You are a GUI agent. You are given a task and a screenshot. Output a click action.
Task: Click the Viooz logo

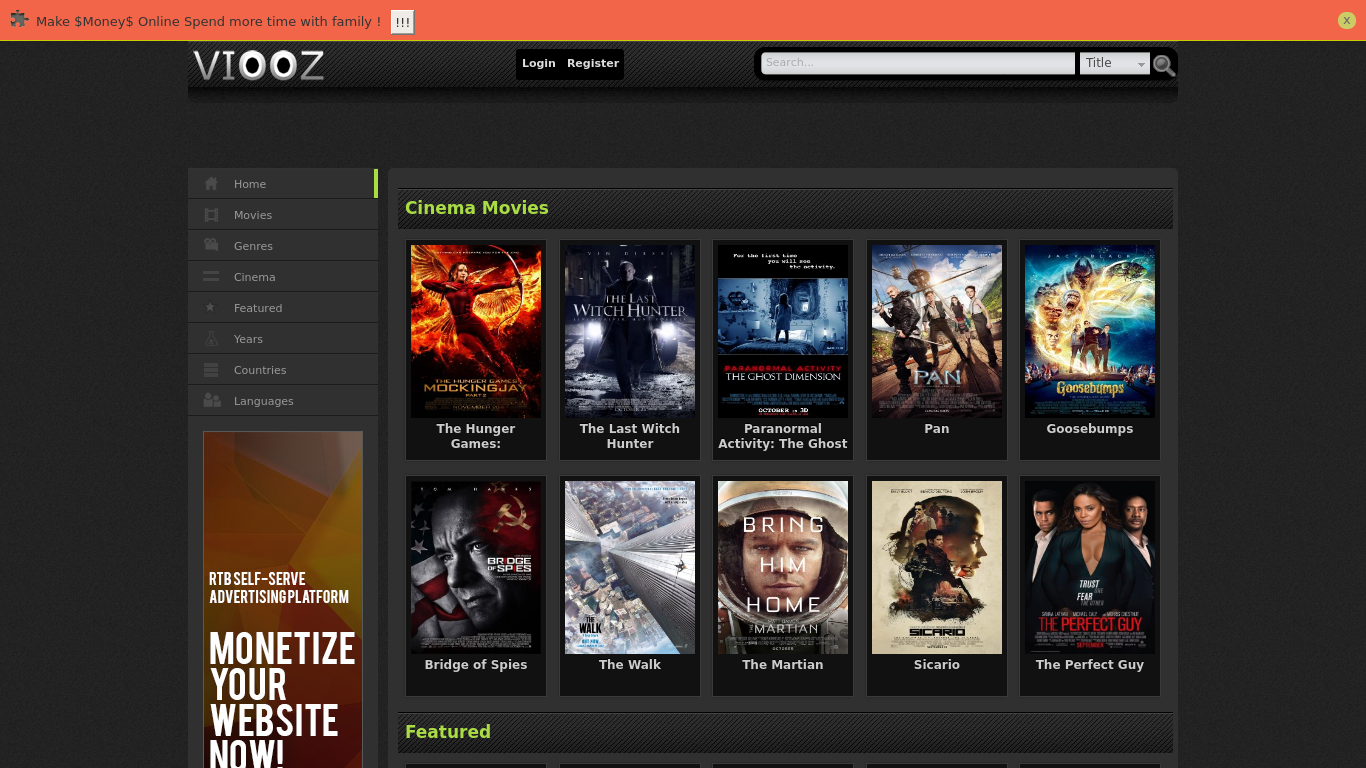259,66
